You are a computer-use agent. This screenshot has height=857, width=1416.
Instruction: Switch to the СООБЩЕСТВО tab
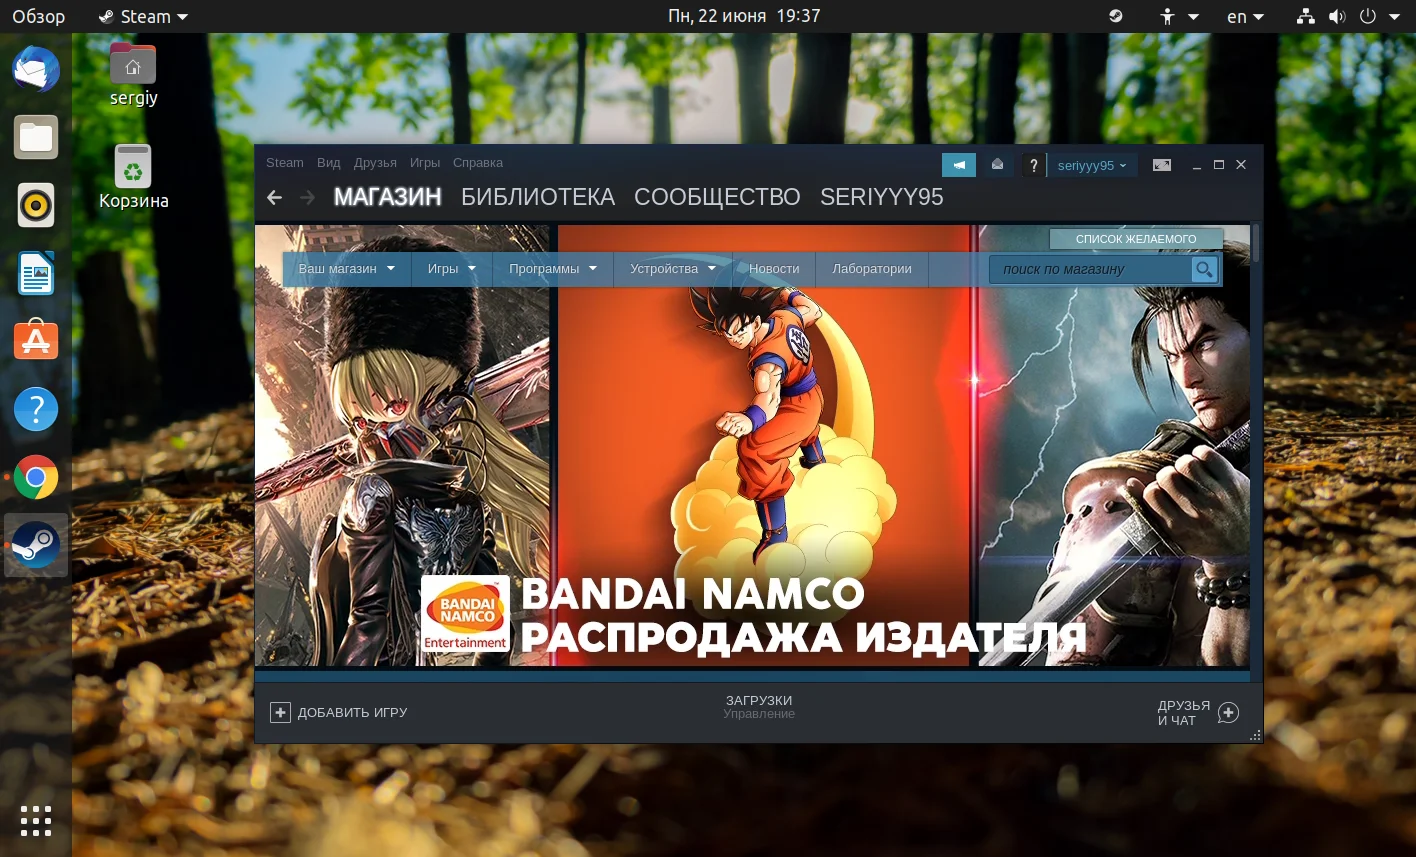point(717,198)
